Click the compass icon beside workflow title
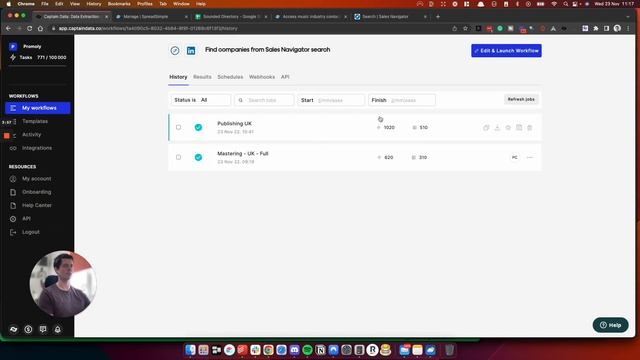This screenshot has width=640, height=360. 175,51
